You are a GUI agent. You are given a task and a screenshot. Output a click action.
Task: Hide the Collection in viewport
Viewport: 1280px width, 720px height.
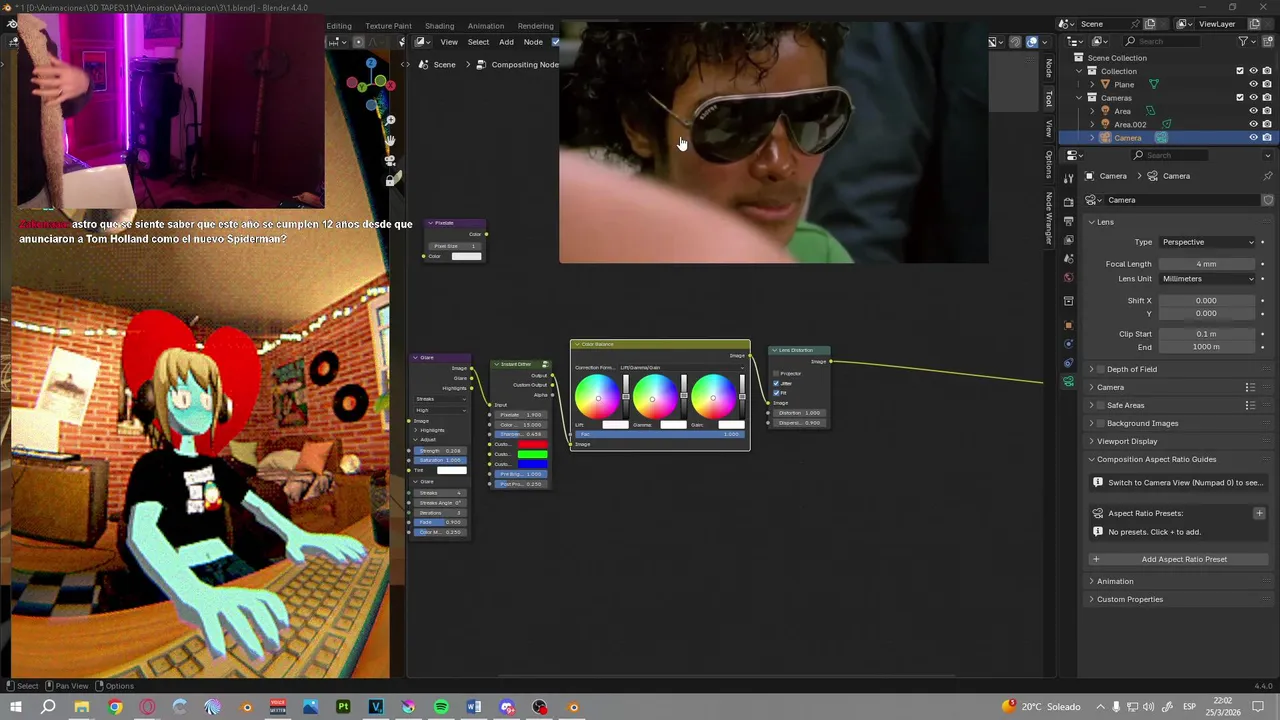[x=1253, y=71]
